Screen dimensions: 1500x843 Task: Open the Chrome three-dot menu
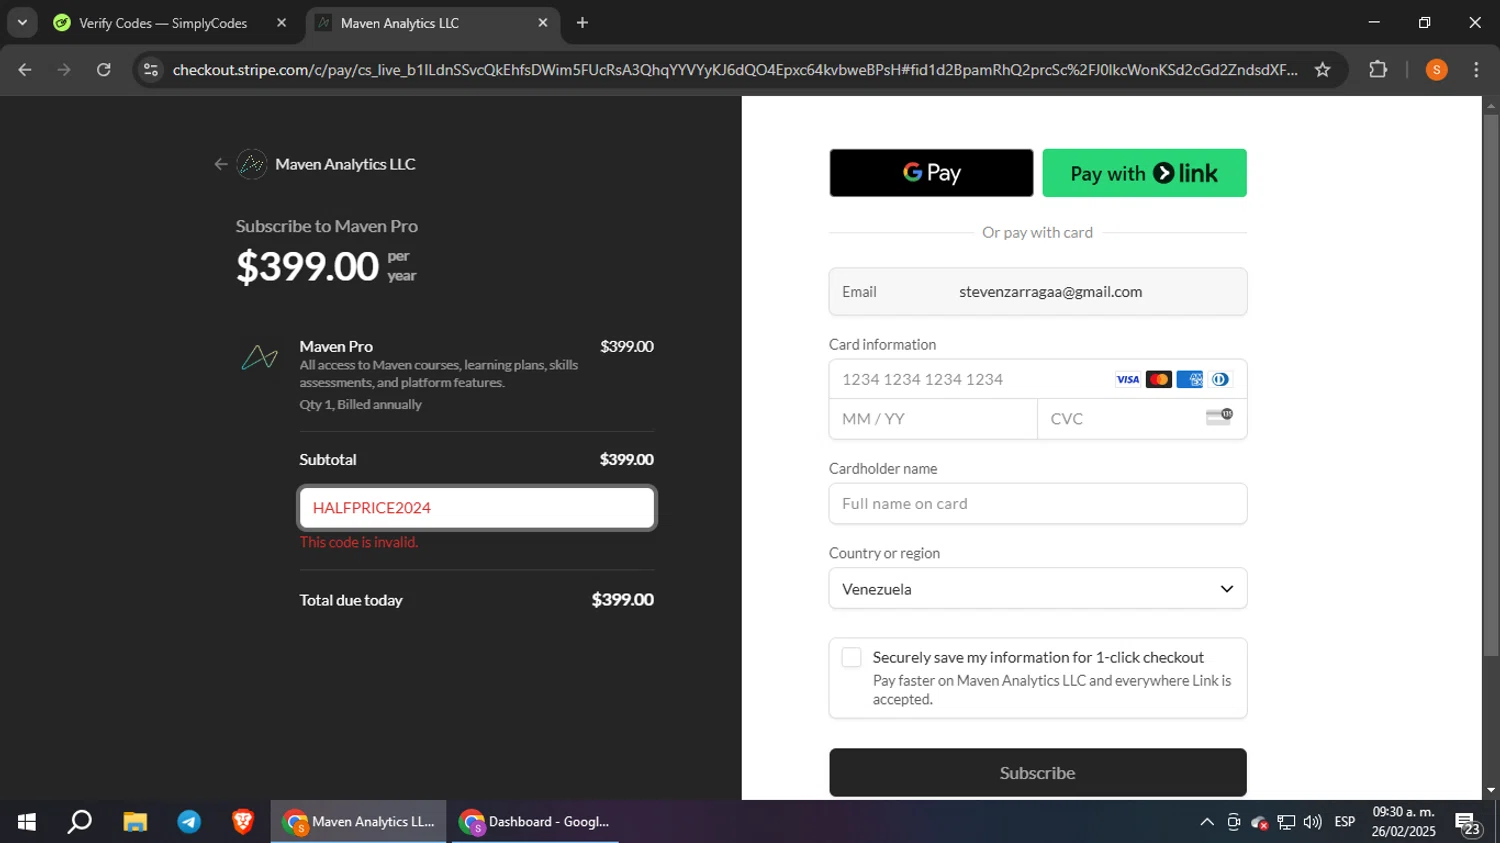point(1477,69)
